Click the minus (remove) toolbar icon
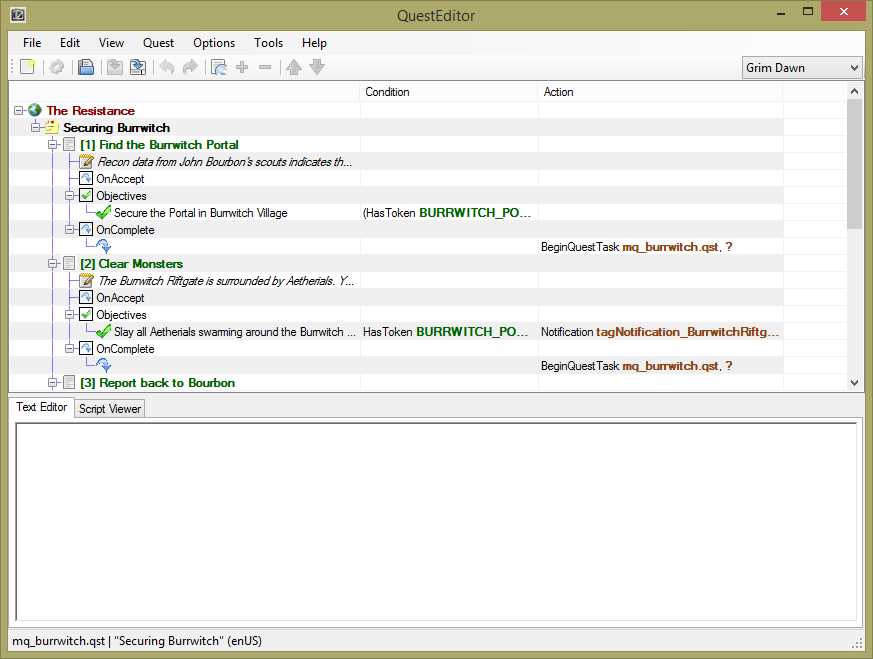 click(265, 68)
